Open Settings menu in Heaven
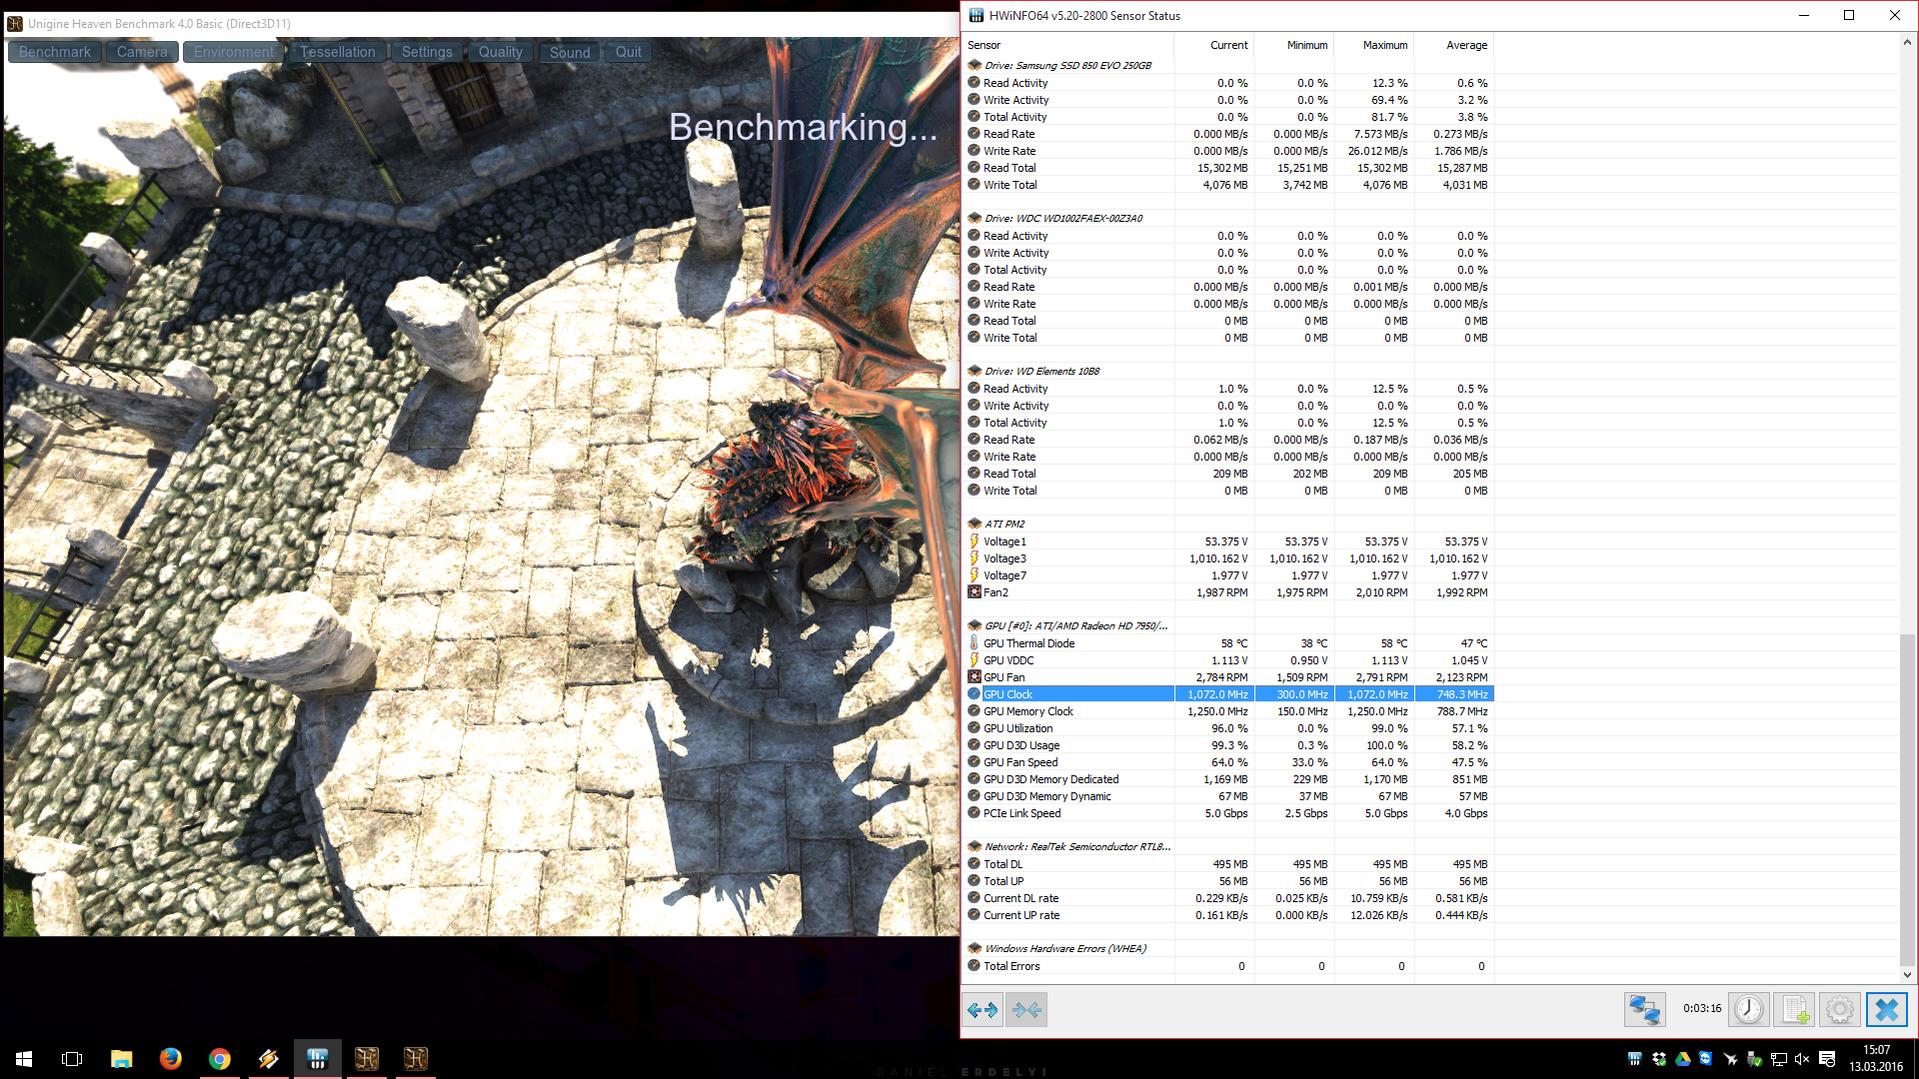The width and height of the screenshot is (1919, 1079). pos(427,52)
